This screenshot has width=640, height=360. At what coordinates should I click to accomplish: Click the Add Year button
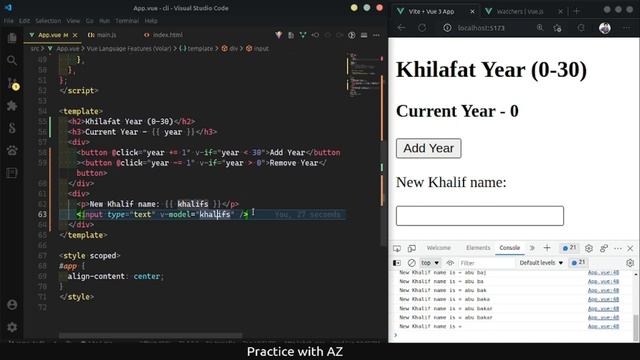pos(429,148)
